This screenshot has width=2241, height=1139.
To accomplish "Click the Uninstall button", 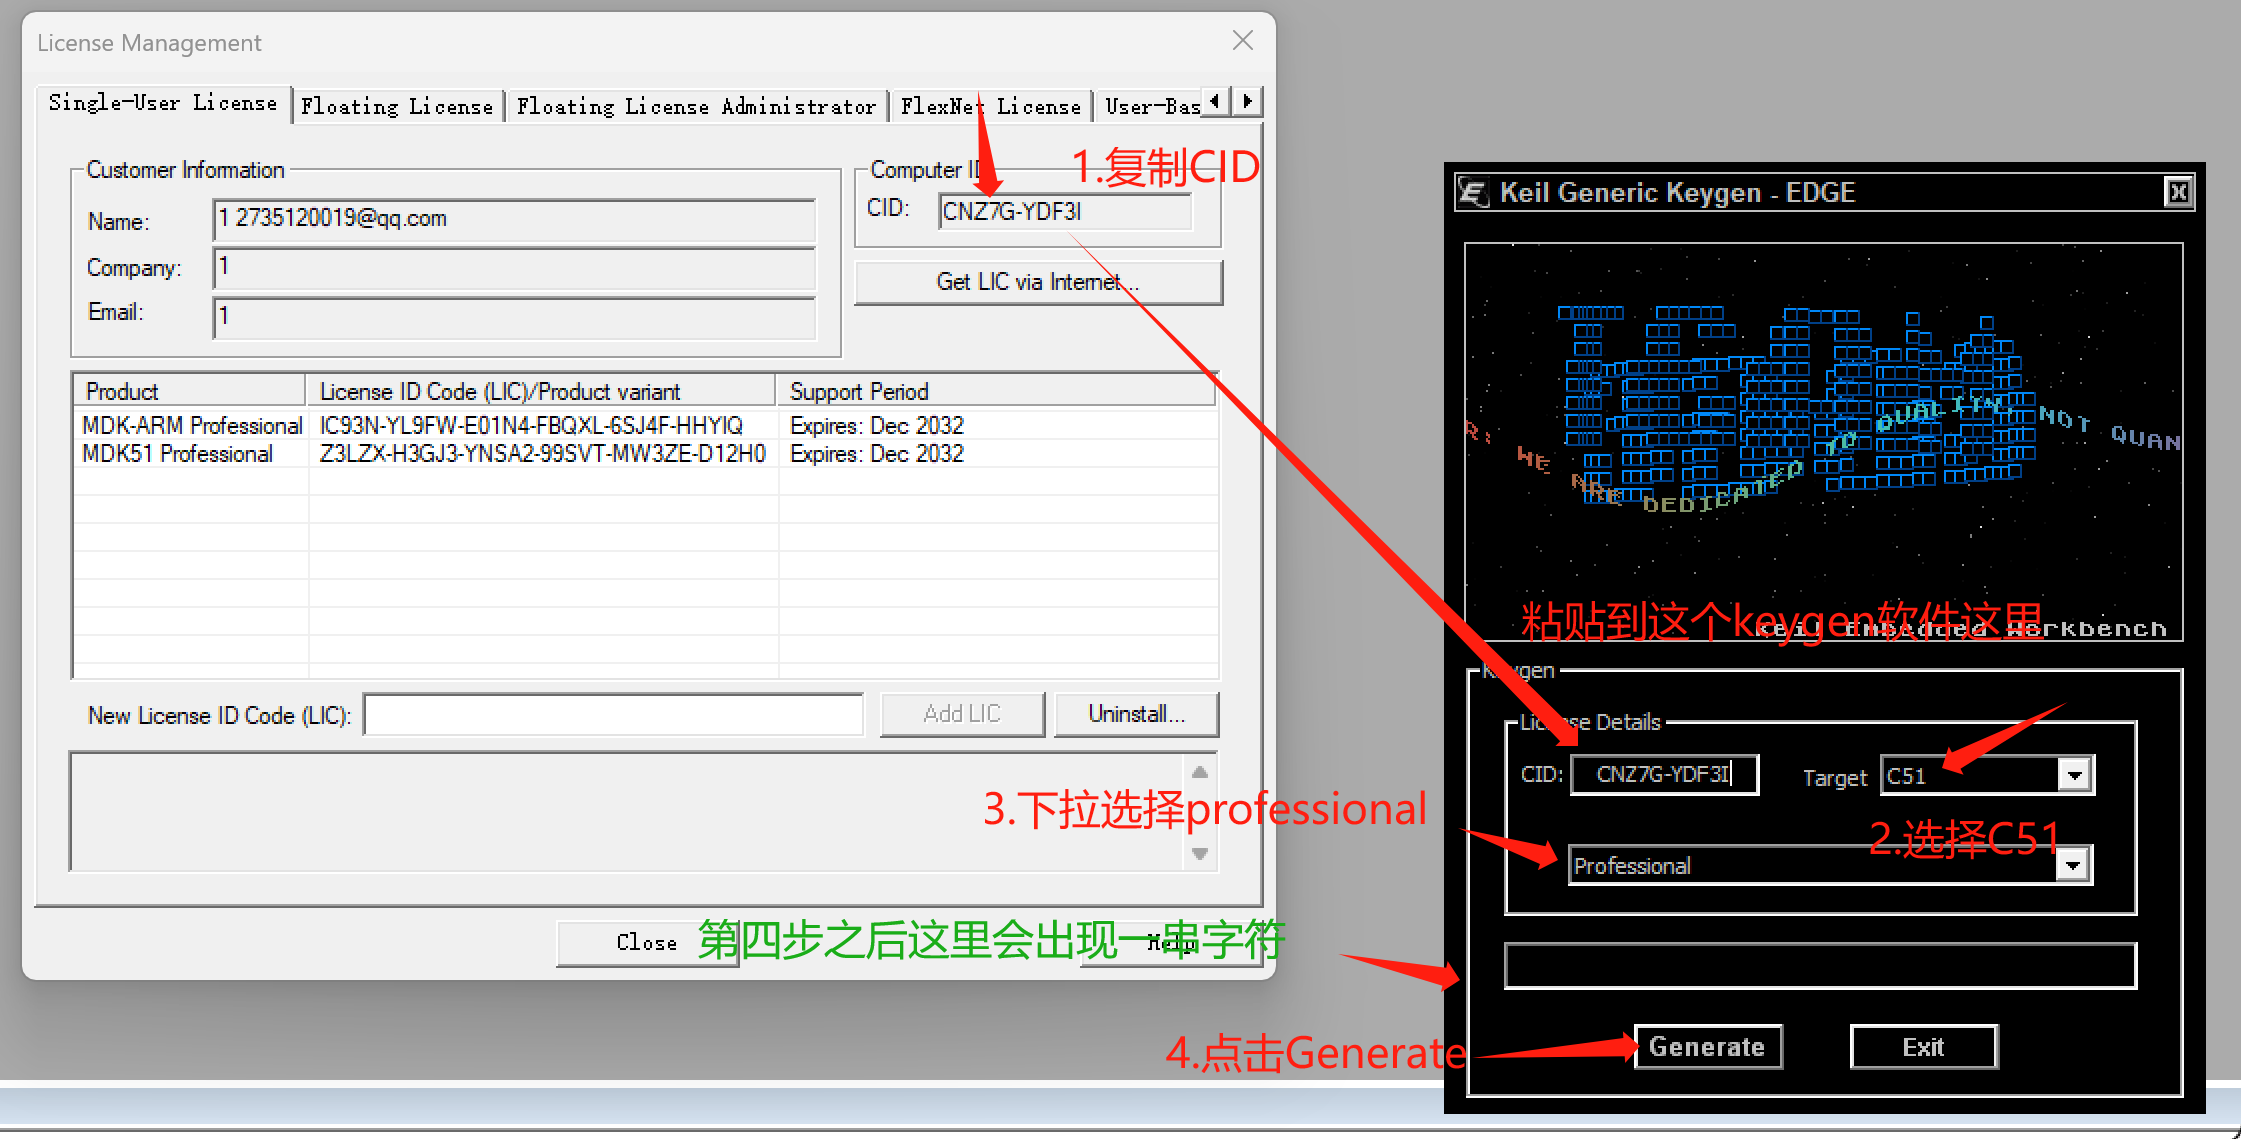I will click(x=1136, y=714).
